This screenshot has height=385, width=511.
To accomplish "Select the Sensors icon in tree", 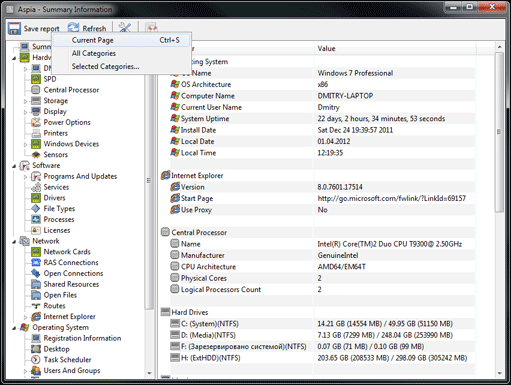I will (36, 155).
